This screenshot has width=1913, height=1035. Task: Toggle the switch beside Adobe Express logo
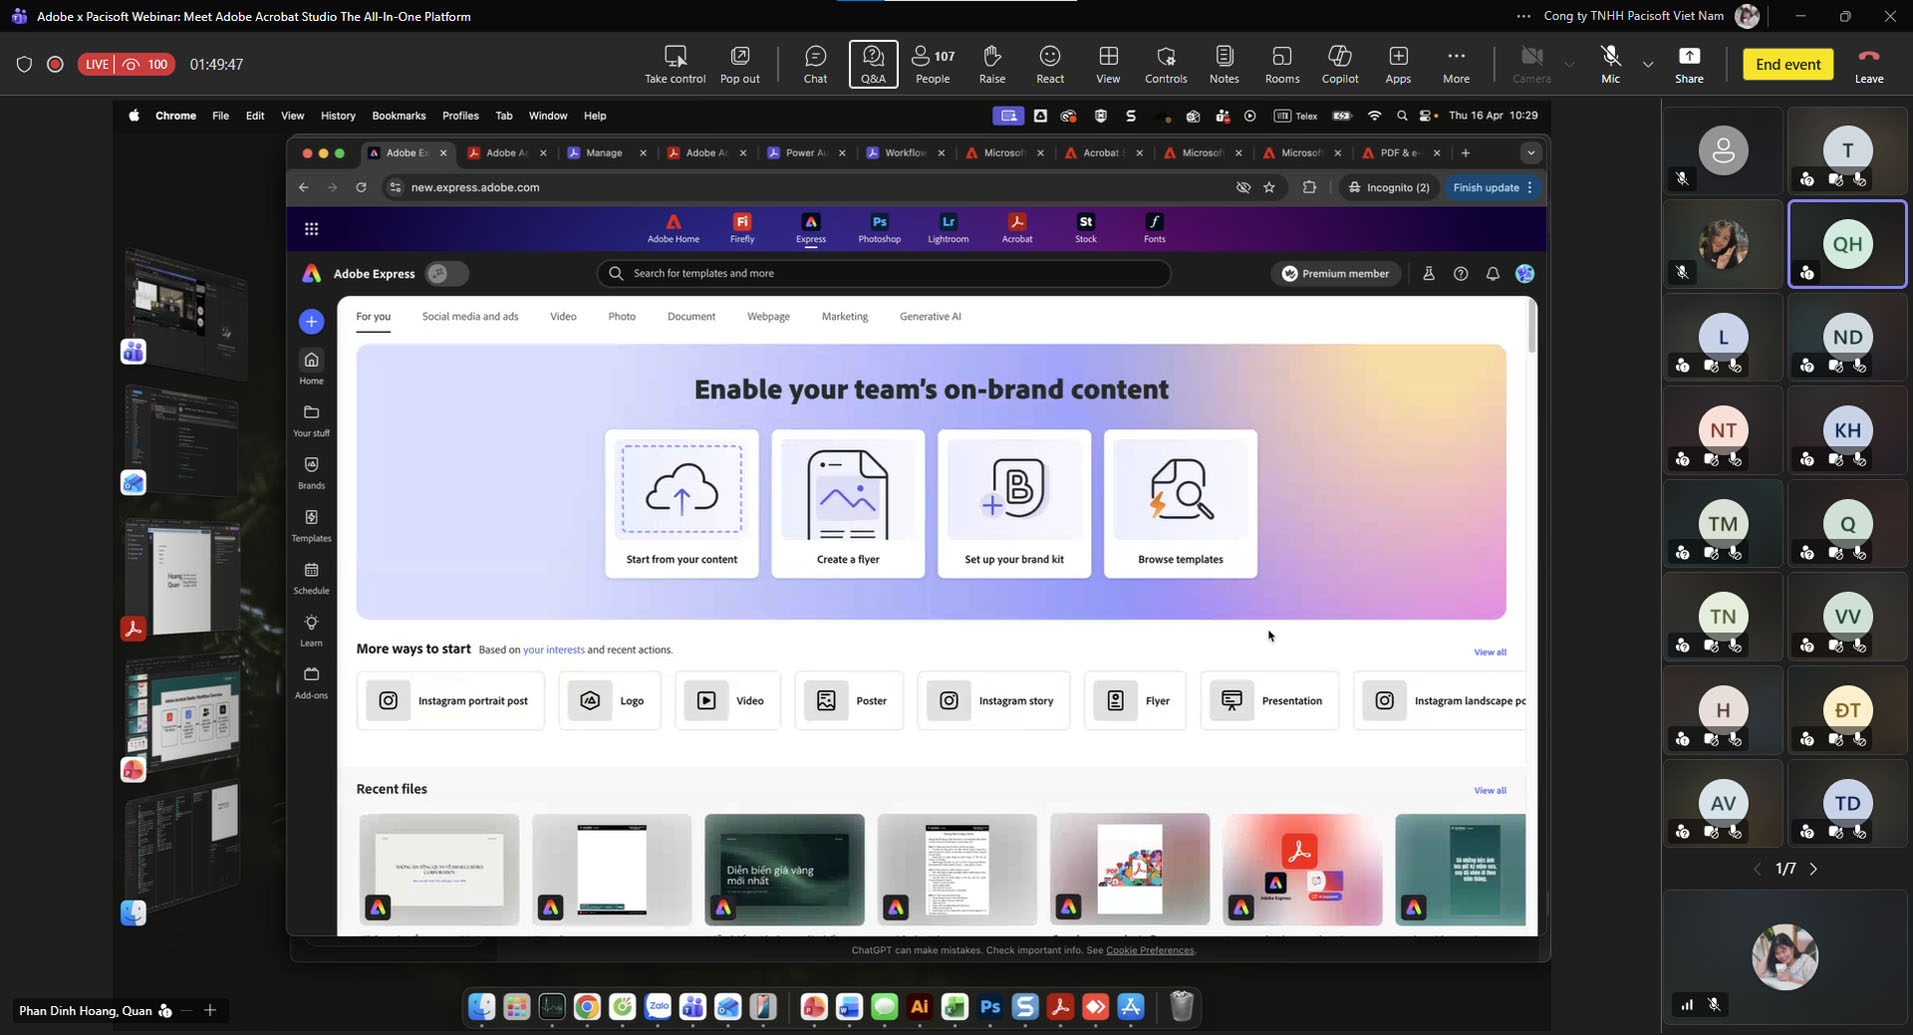pos(446,274)
